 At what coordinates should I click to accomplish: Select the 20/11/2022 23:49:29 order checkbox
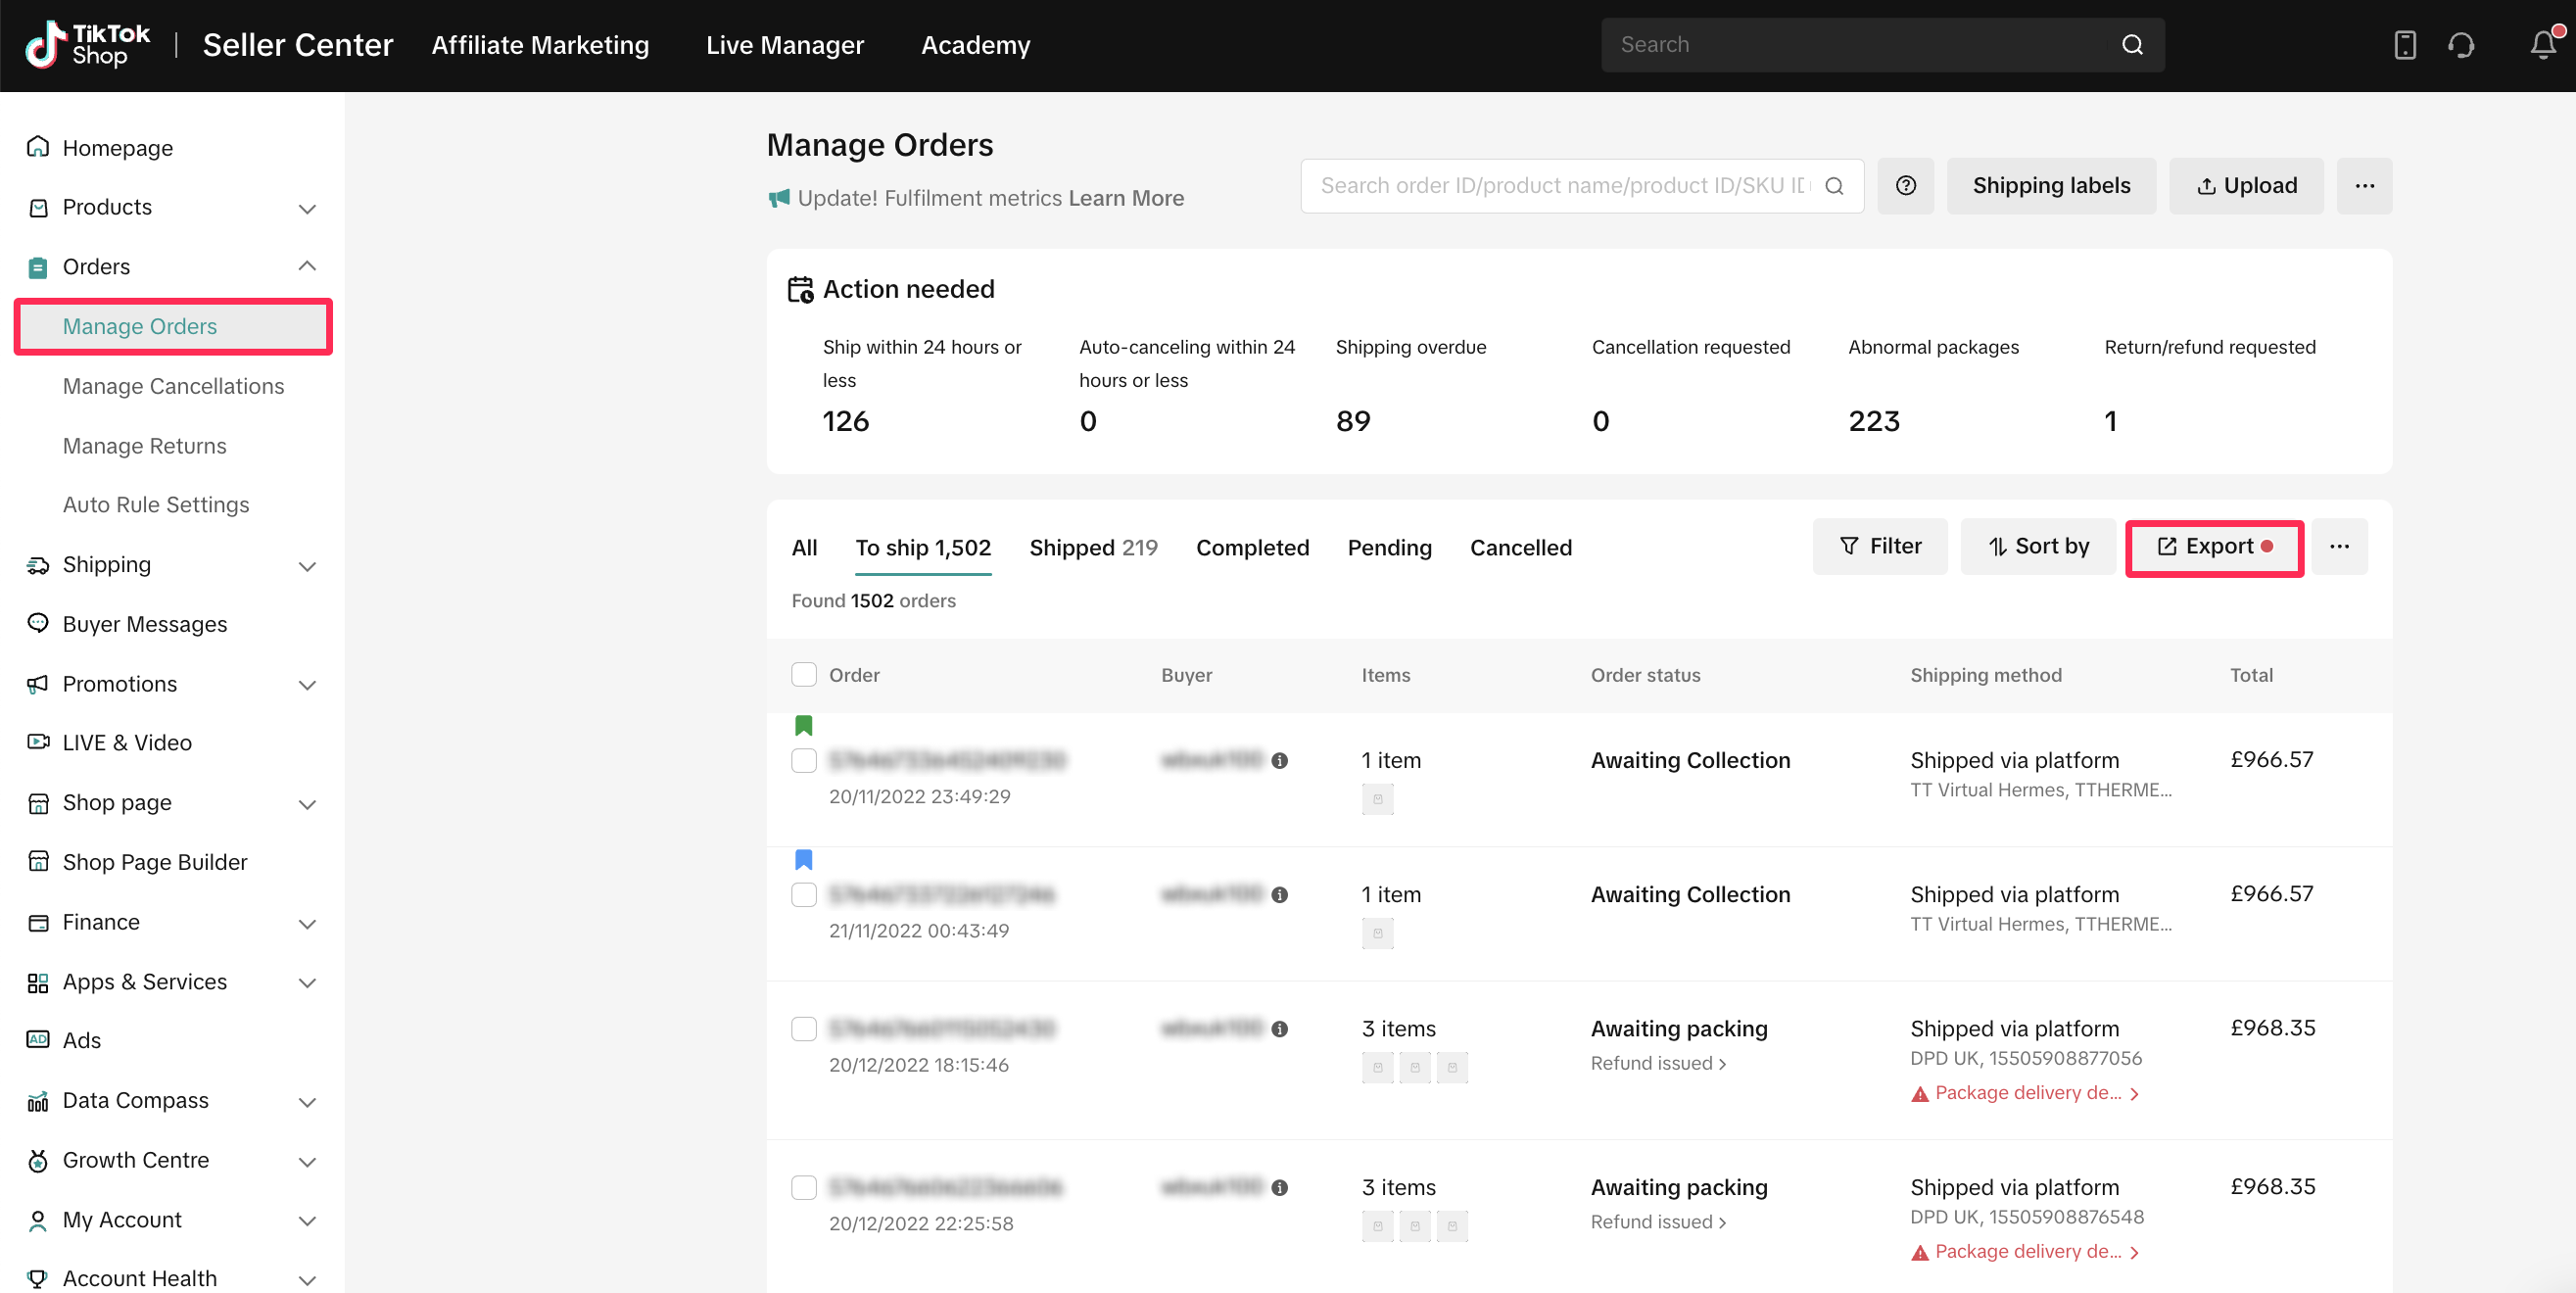[x=803, y=761]
